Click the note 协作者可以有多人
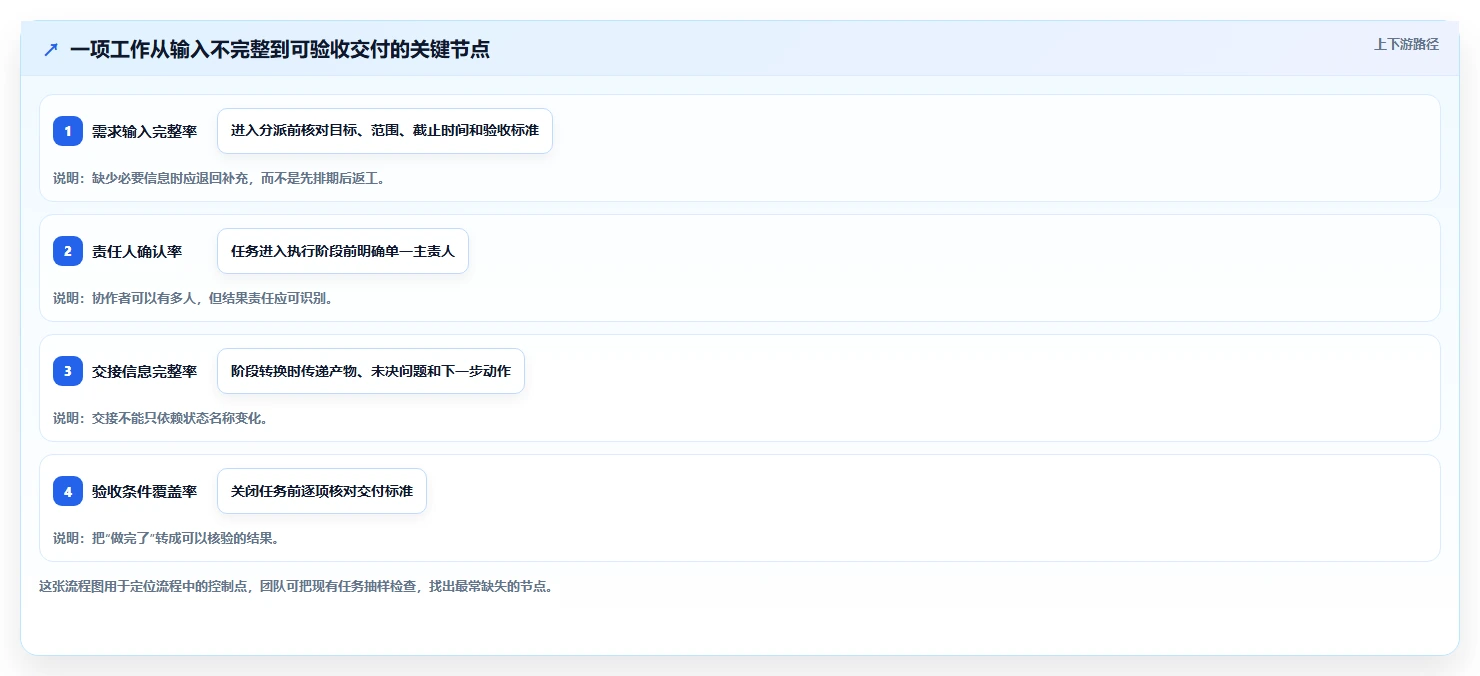Screen dimensions: 1480x676 (x=193, y=298)
